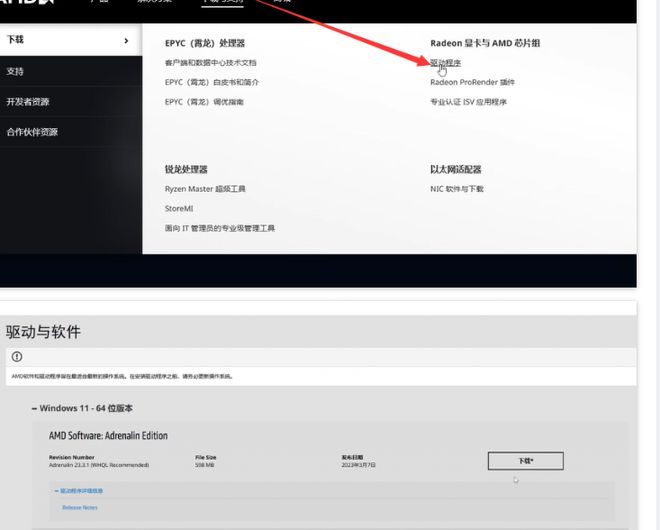Collapse the 驱动程序详细信息 expander

click(x=79, y=491)
